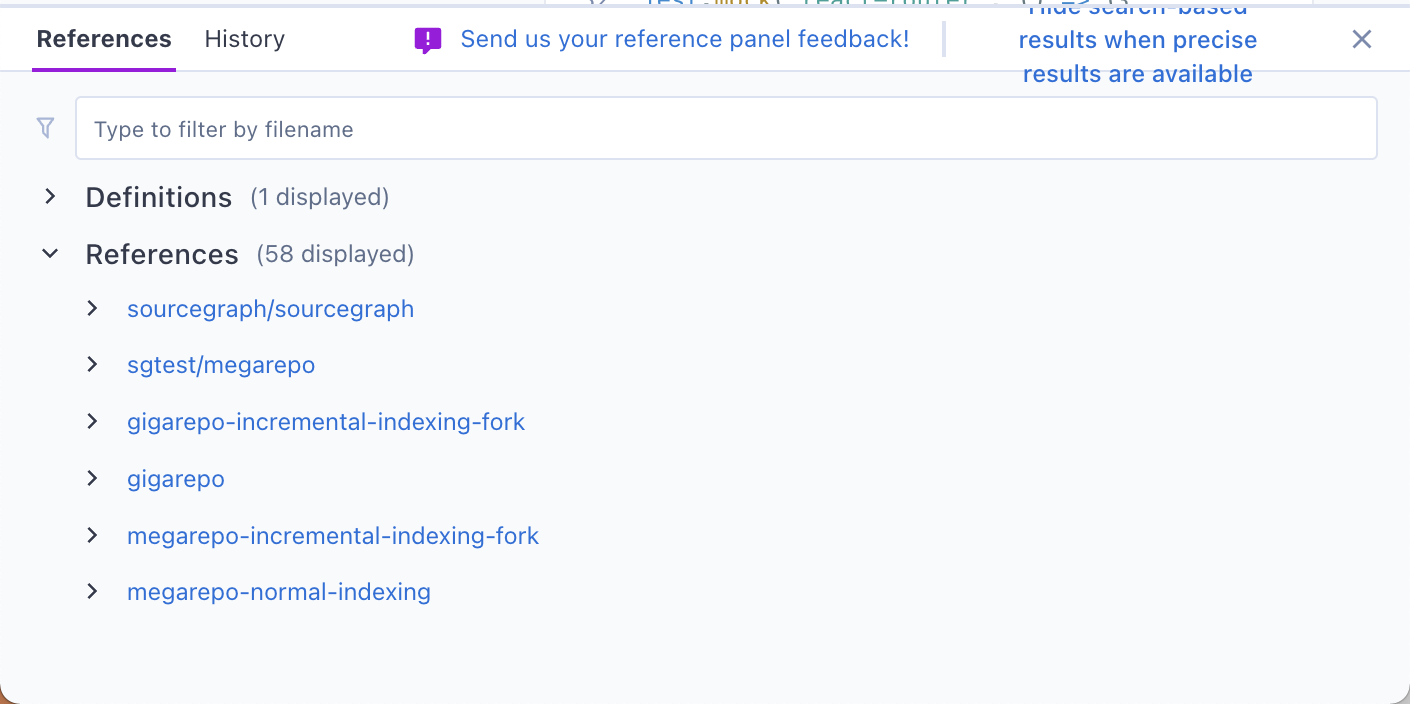Close the references panel
This screenshot has height=704, width=1410.
(1361, 39)
